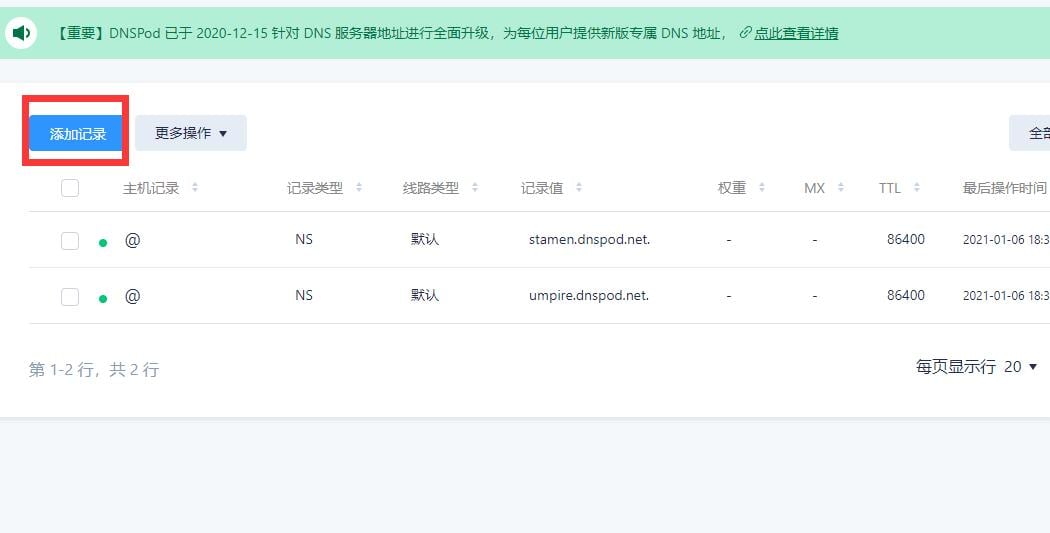Click the 第 1-2 行, 共 2 行 text
The image size is (1050, 533).
94,369
